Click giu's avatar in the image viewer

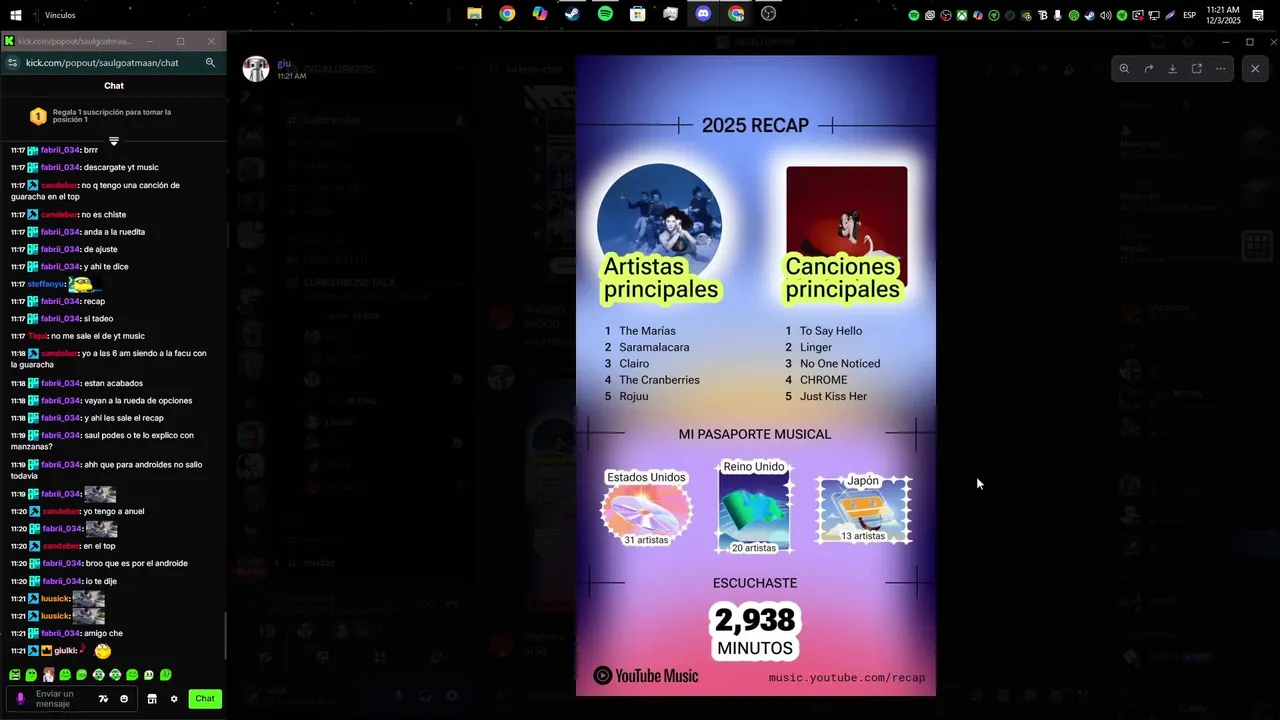tap(257, 69)
